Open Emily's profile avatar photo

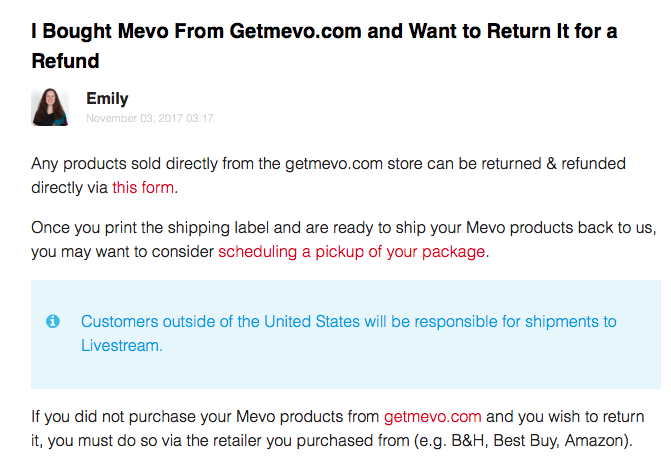click(50, 107)
